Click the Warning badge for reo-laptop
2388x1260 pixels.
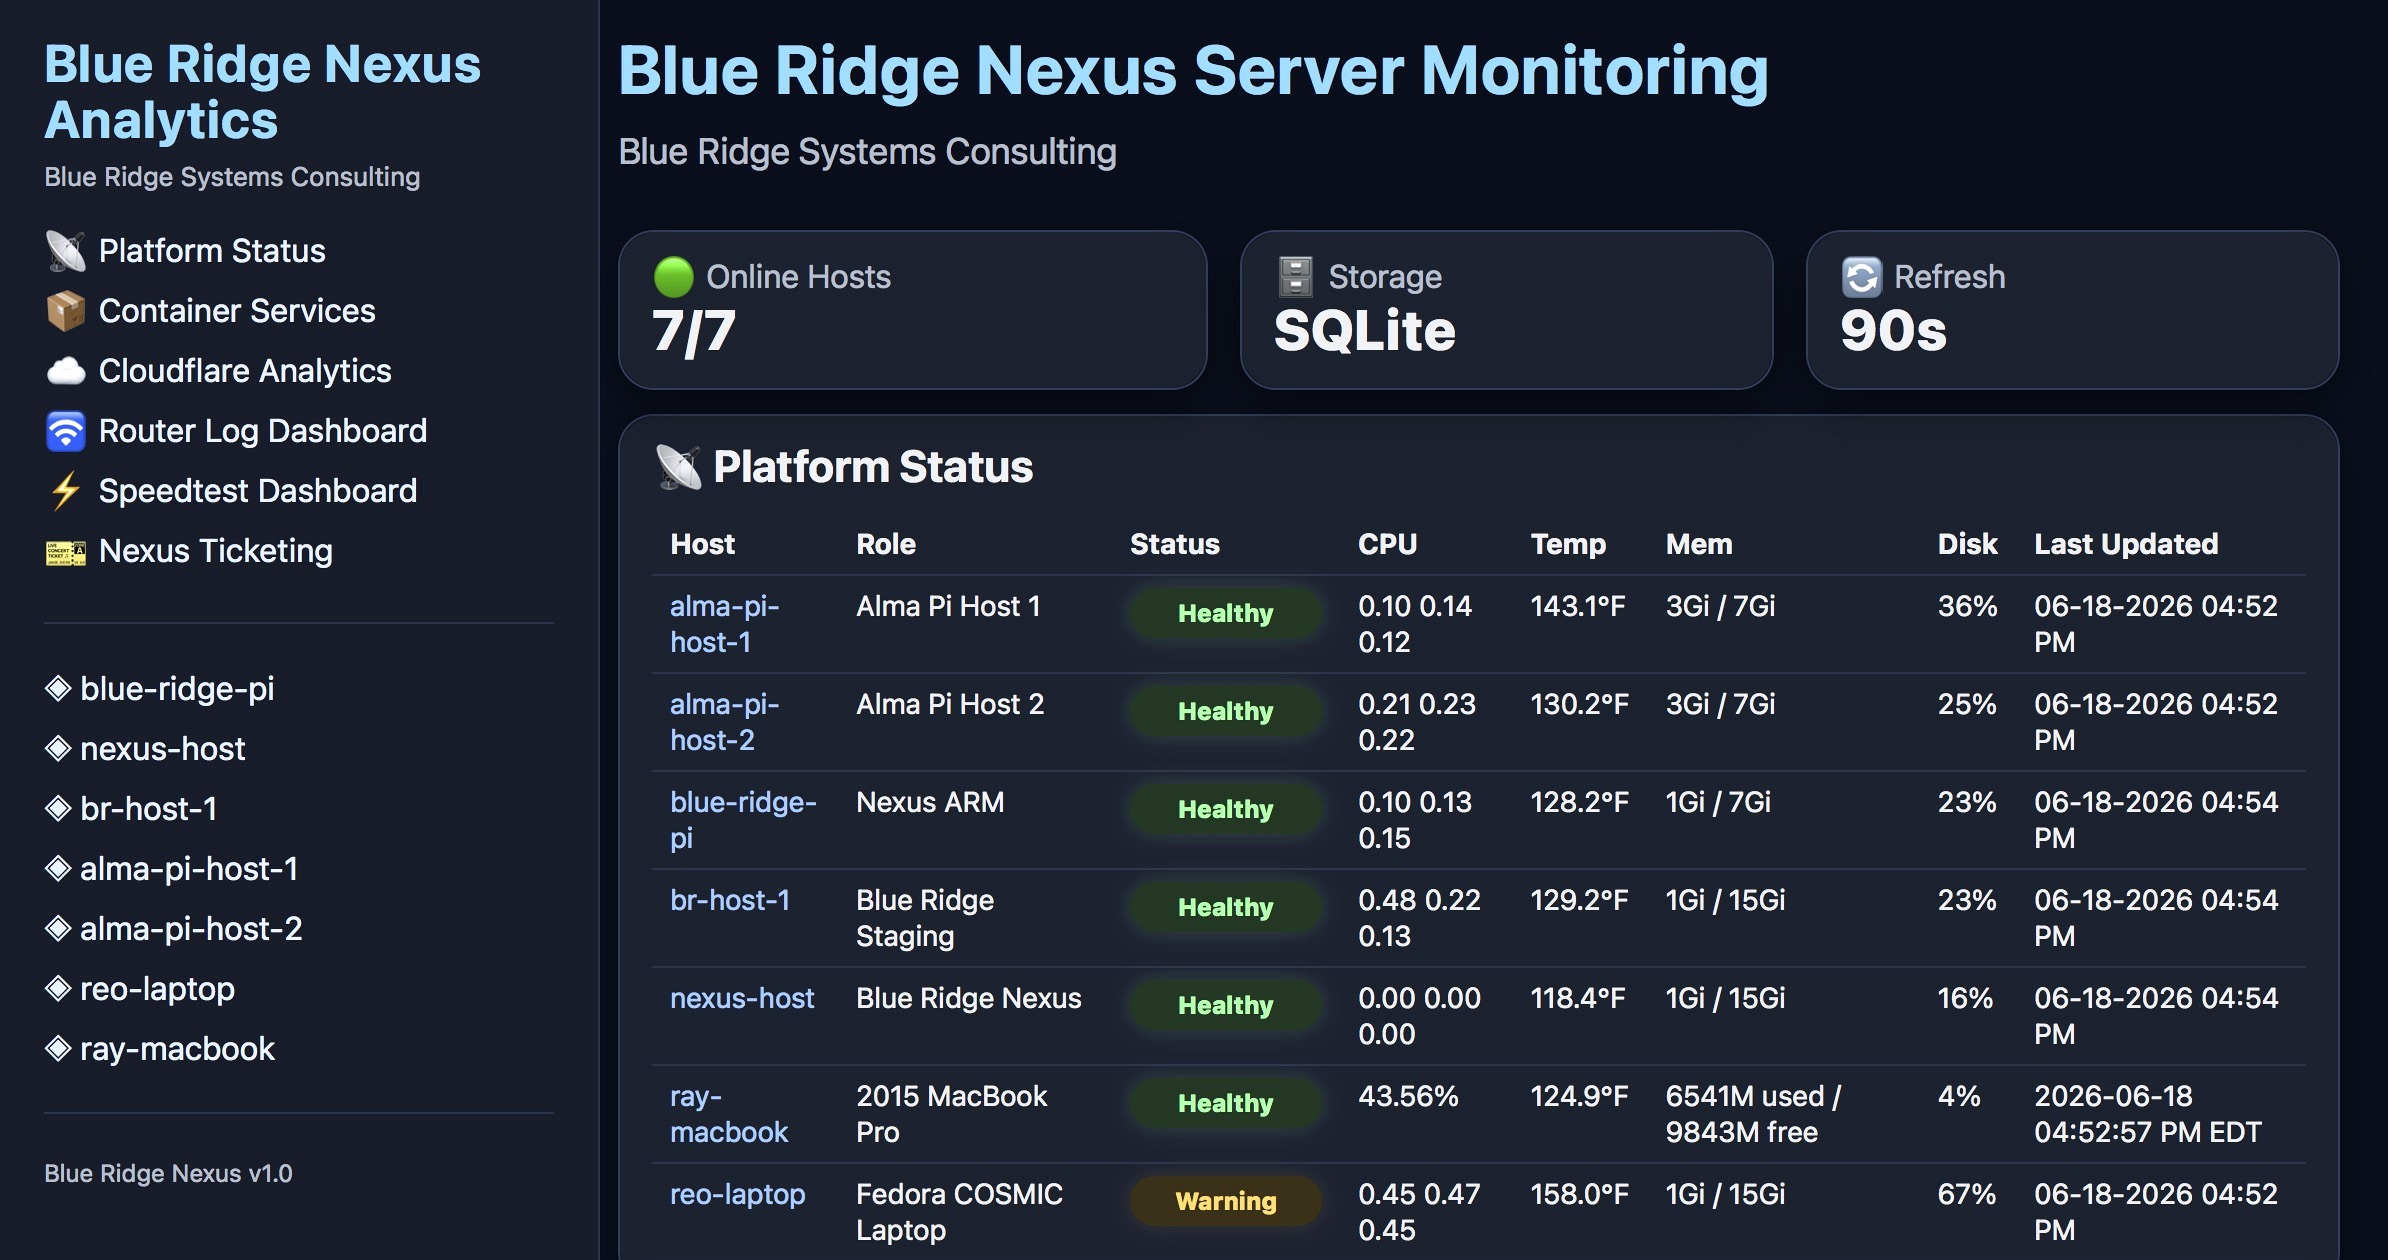(1226, 1201)
